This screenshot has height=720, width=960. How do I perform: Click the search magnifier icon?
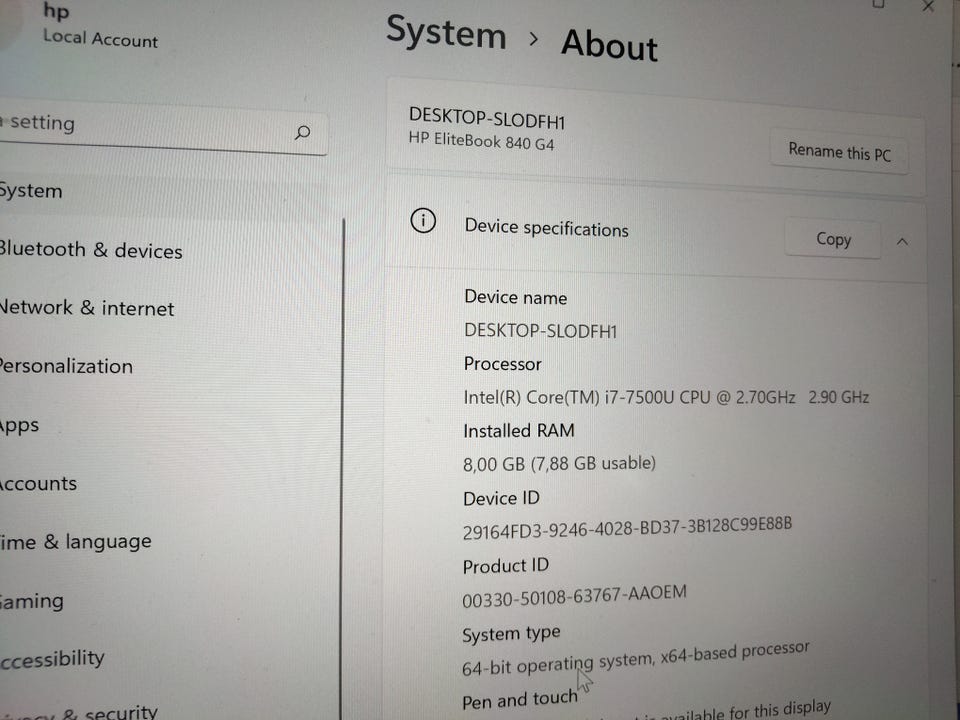[x=302, y=132]
